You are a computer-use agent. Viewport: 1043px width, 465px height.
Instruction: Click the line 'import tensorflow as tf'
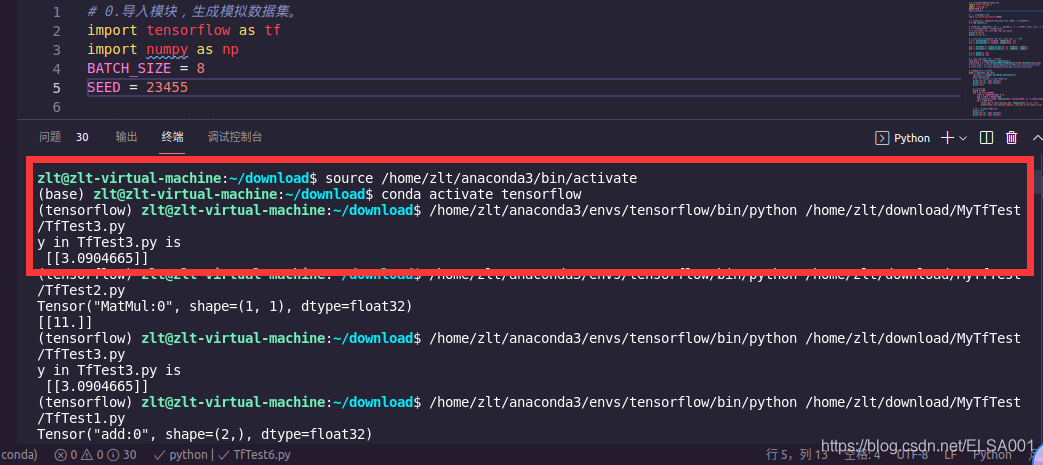(x=184, y=31)
